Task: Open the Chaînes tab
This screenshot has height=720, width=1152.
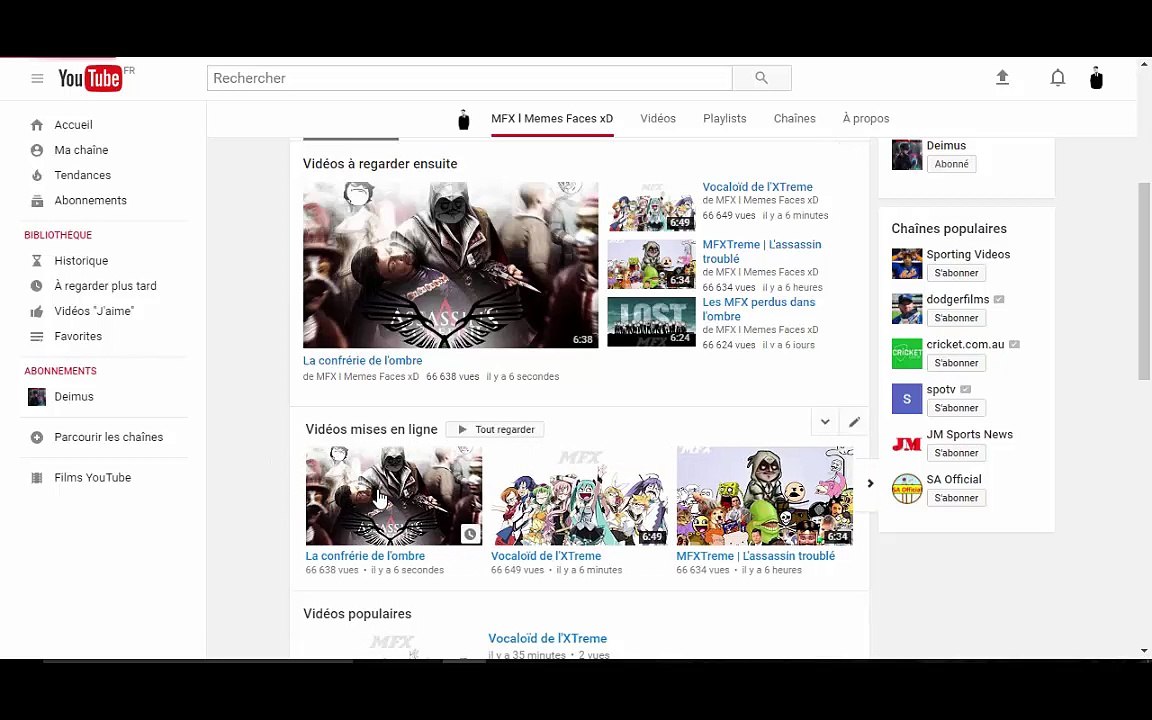Action: point(794,118)
